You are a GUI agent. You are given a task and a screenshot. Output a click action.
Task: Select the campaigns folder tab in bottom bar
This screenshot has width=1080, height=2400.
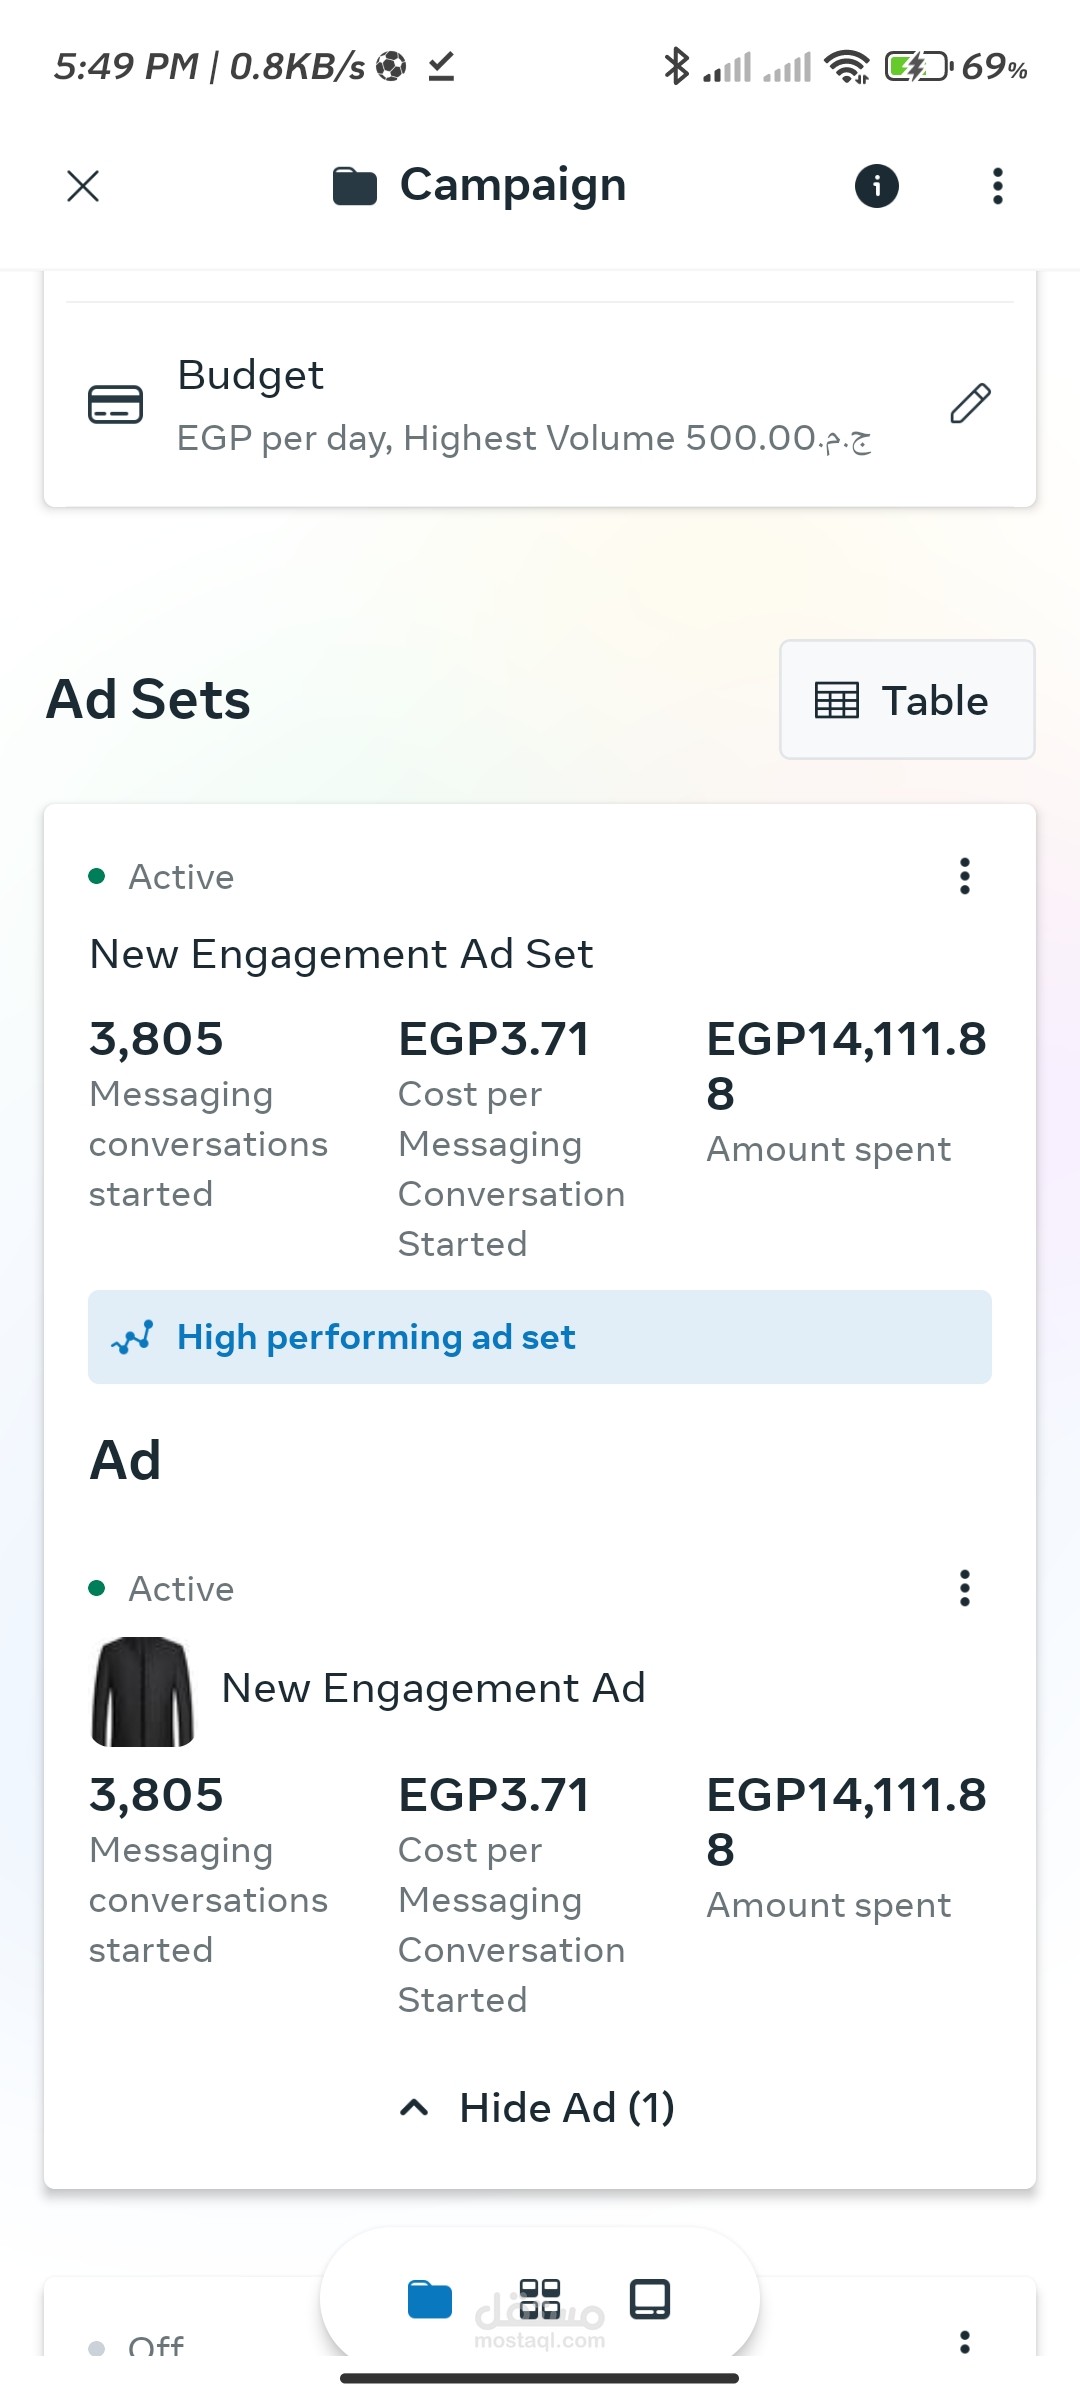430,2299
